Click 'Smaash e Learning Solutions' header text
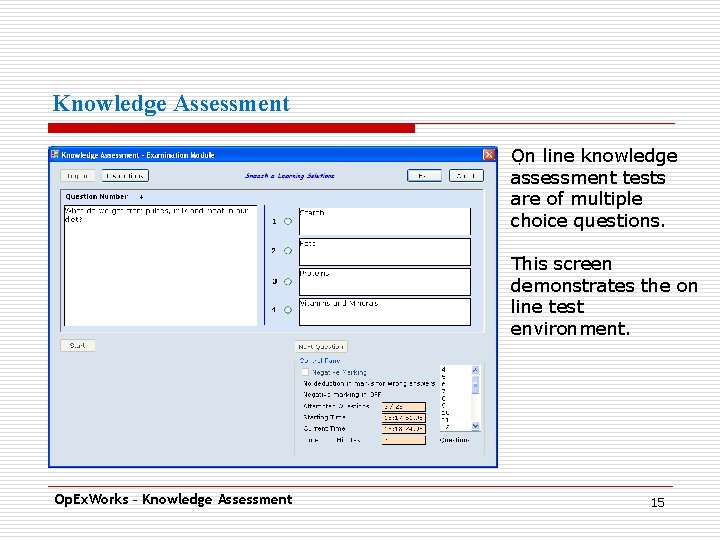 coord(290,175)
